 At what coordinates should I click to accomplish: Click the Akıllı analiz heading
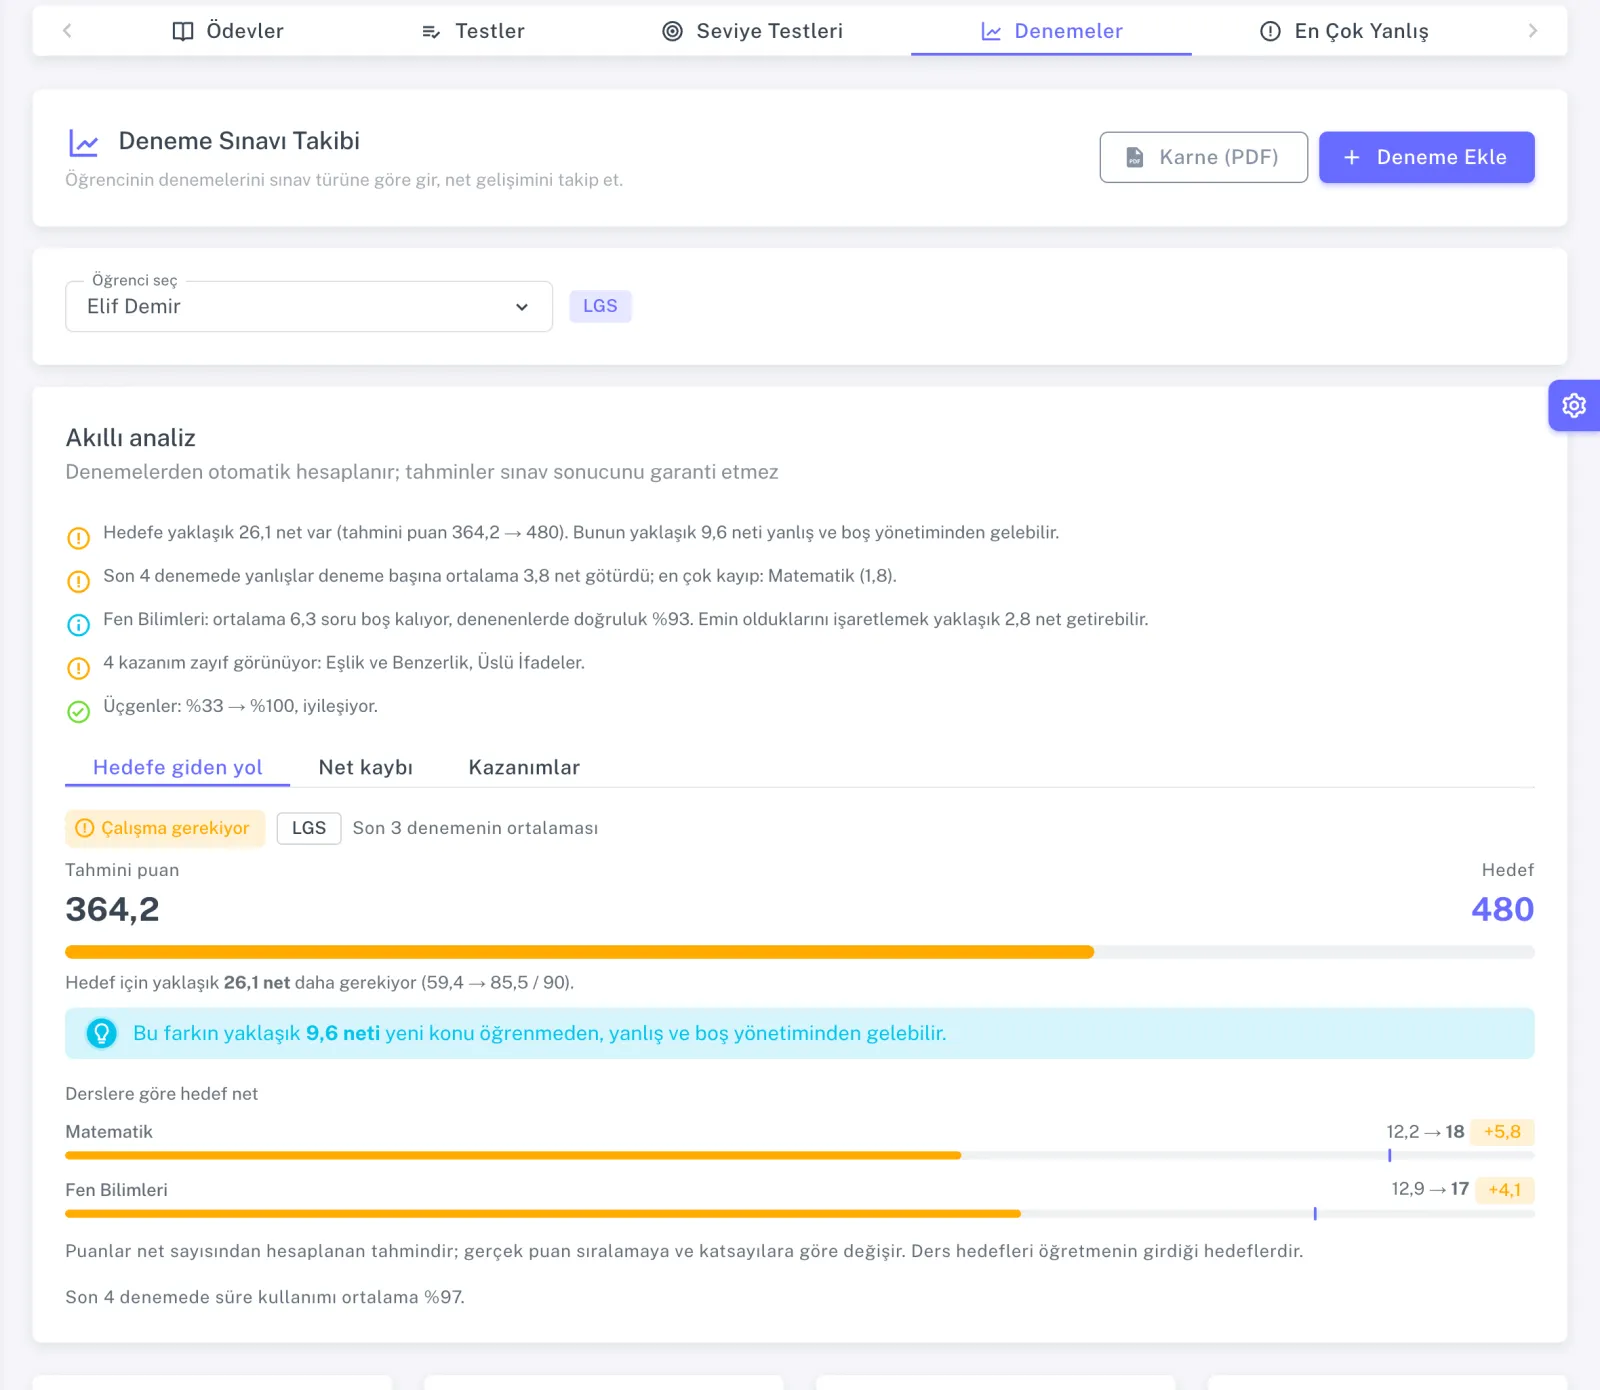click(130, 438)
